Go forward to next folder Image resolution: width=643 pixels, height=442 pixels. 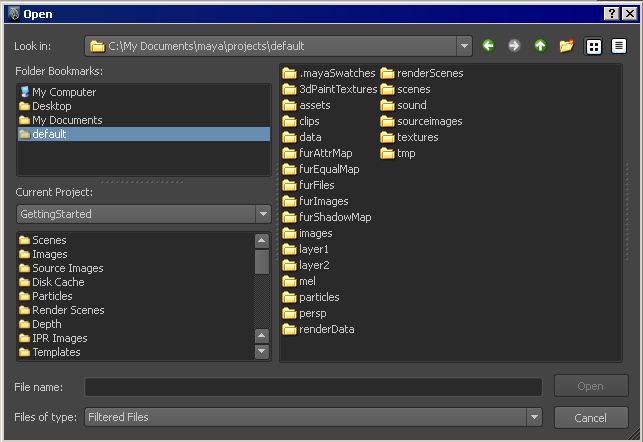point(514,46)
